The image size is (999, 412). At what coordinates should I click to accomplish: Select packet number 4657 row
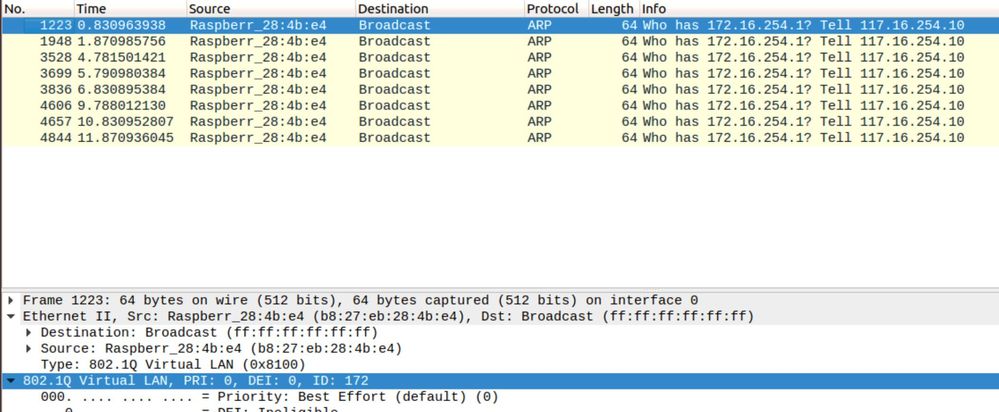click(x=500, y=122)
